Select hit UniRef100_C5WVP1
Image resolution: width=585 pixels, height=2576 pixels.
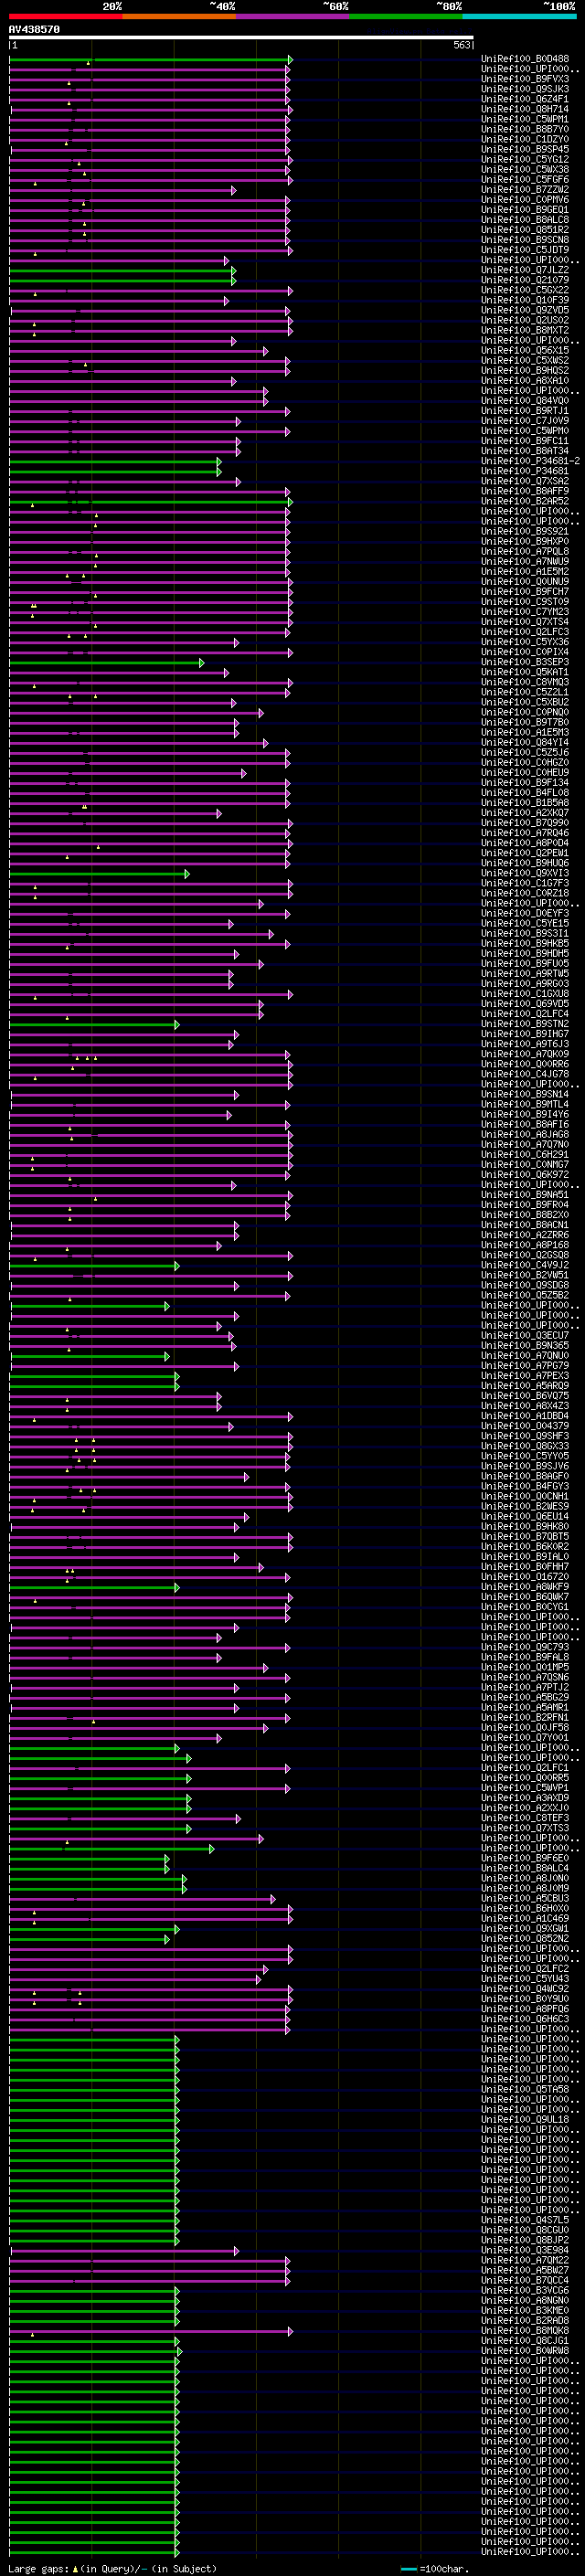[x=525, y=1789]
